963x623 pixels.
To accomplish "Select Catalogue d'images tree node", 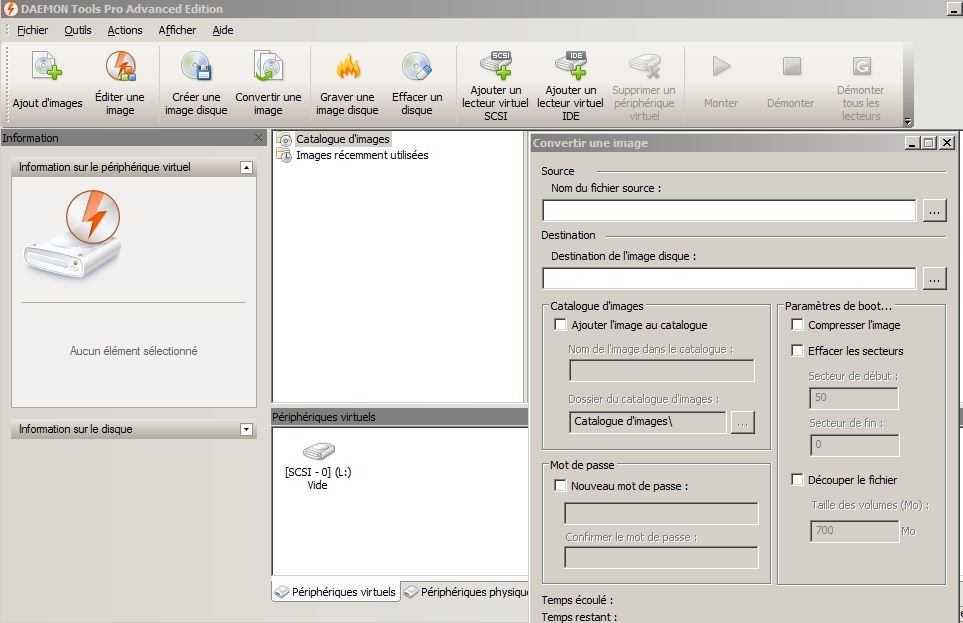I will tap(343, 139).
